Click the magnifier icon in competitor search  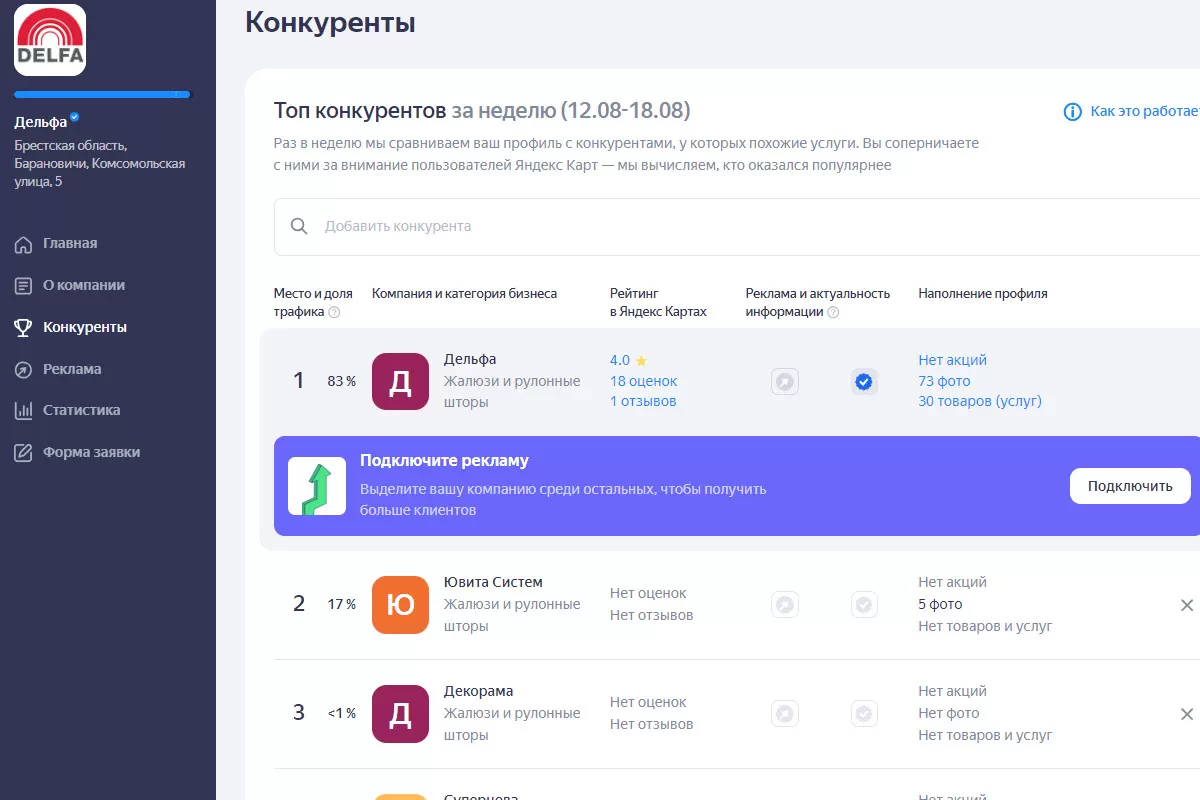299,226
